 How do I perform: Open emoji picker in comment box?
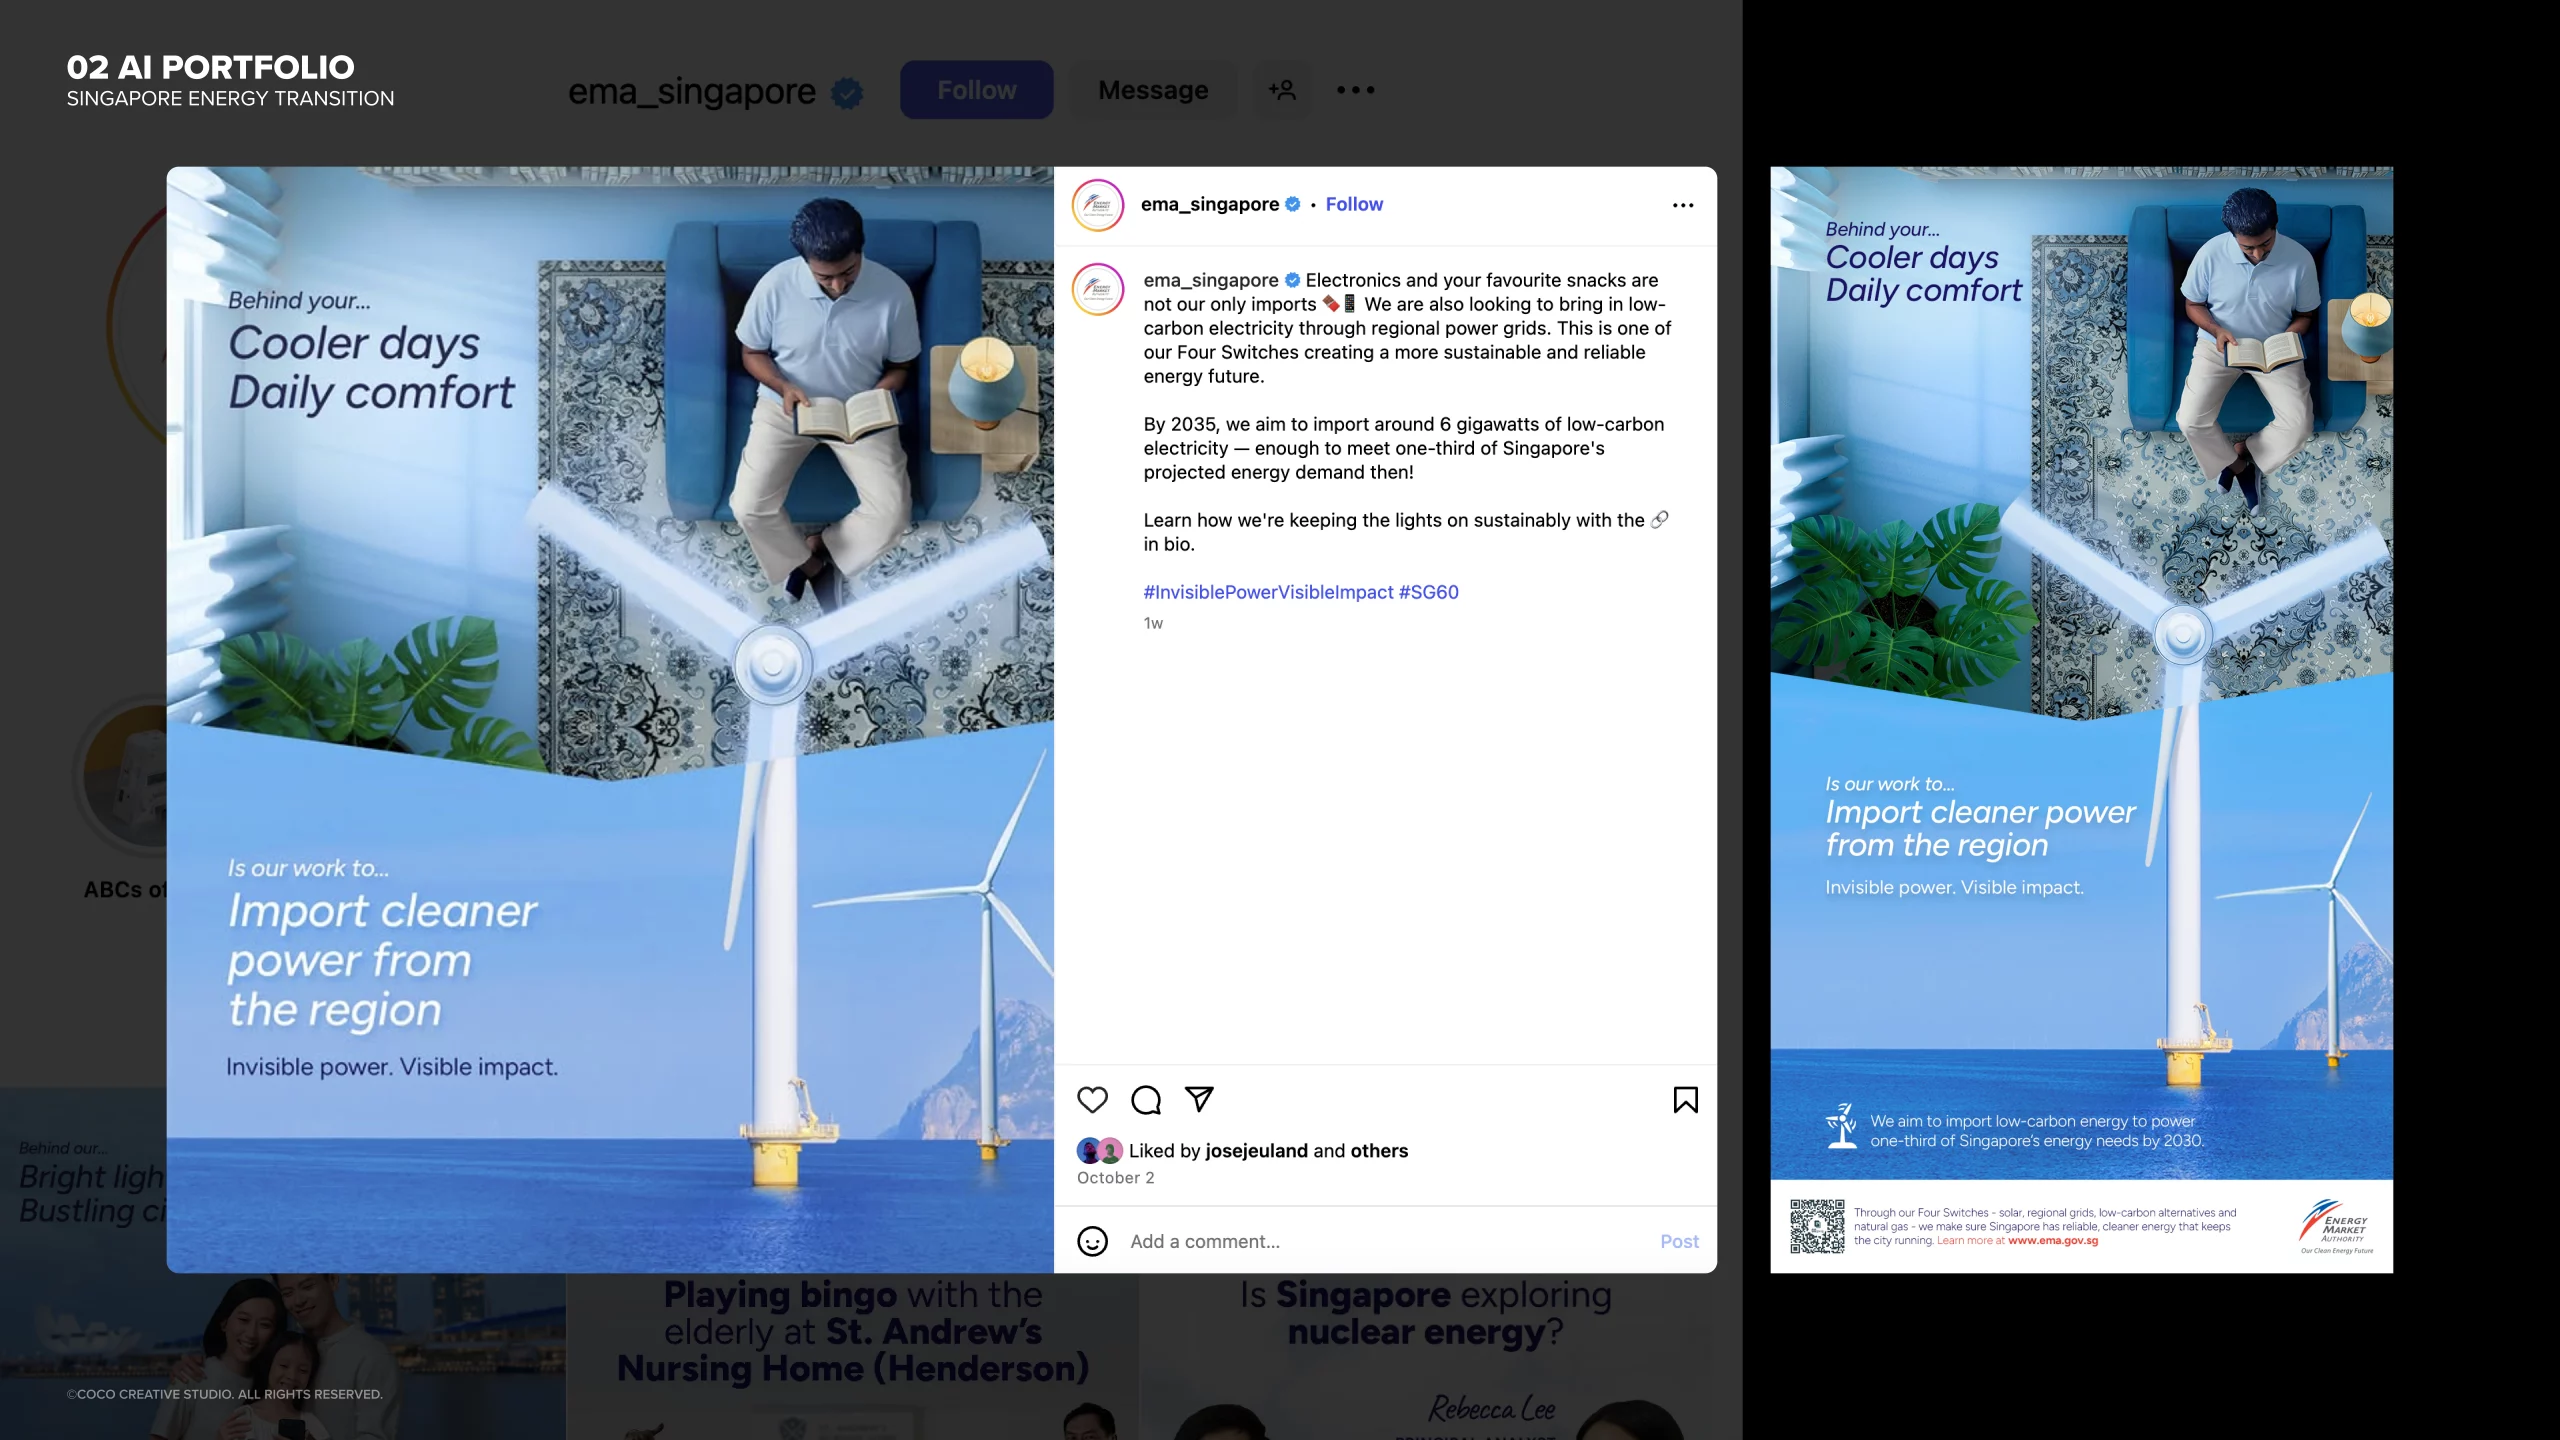point(1092,1241)
